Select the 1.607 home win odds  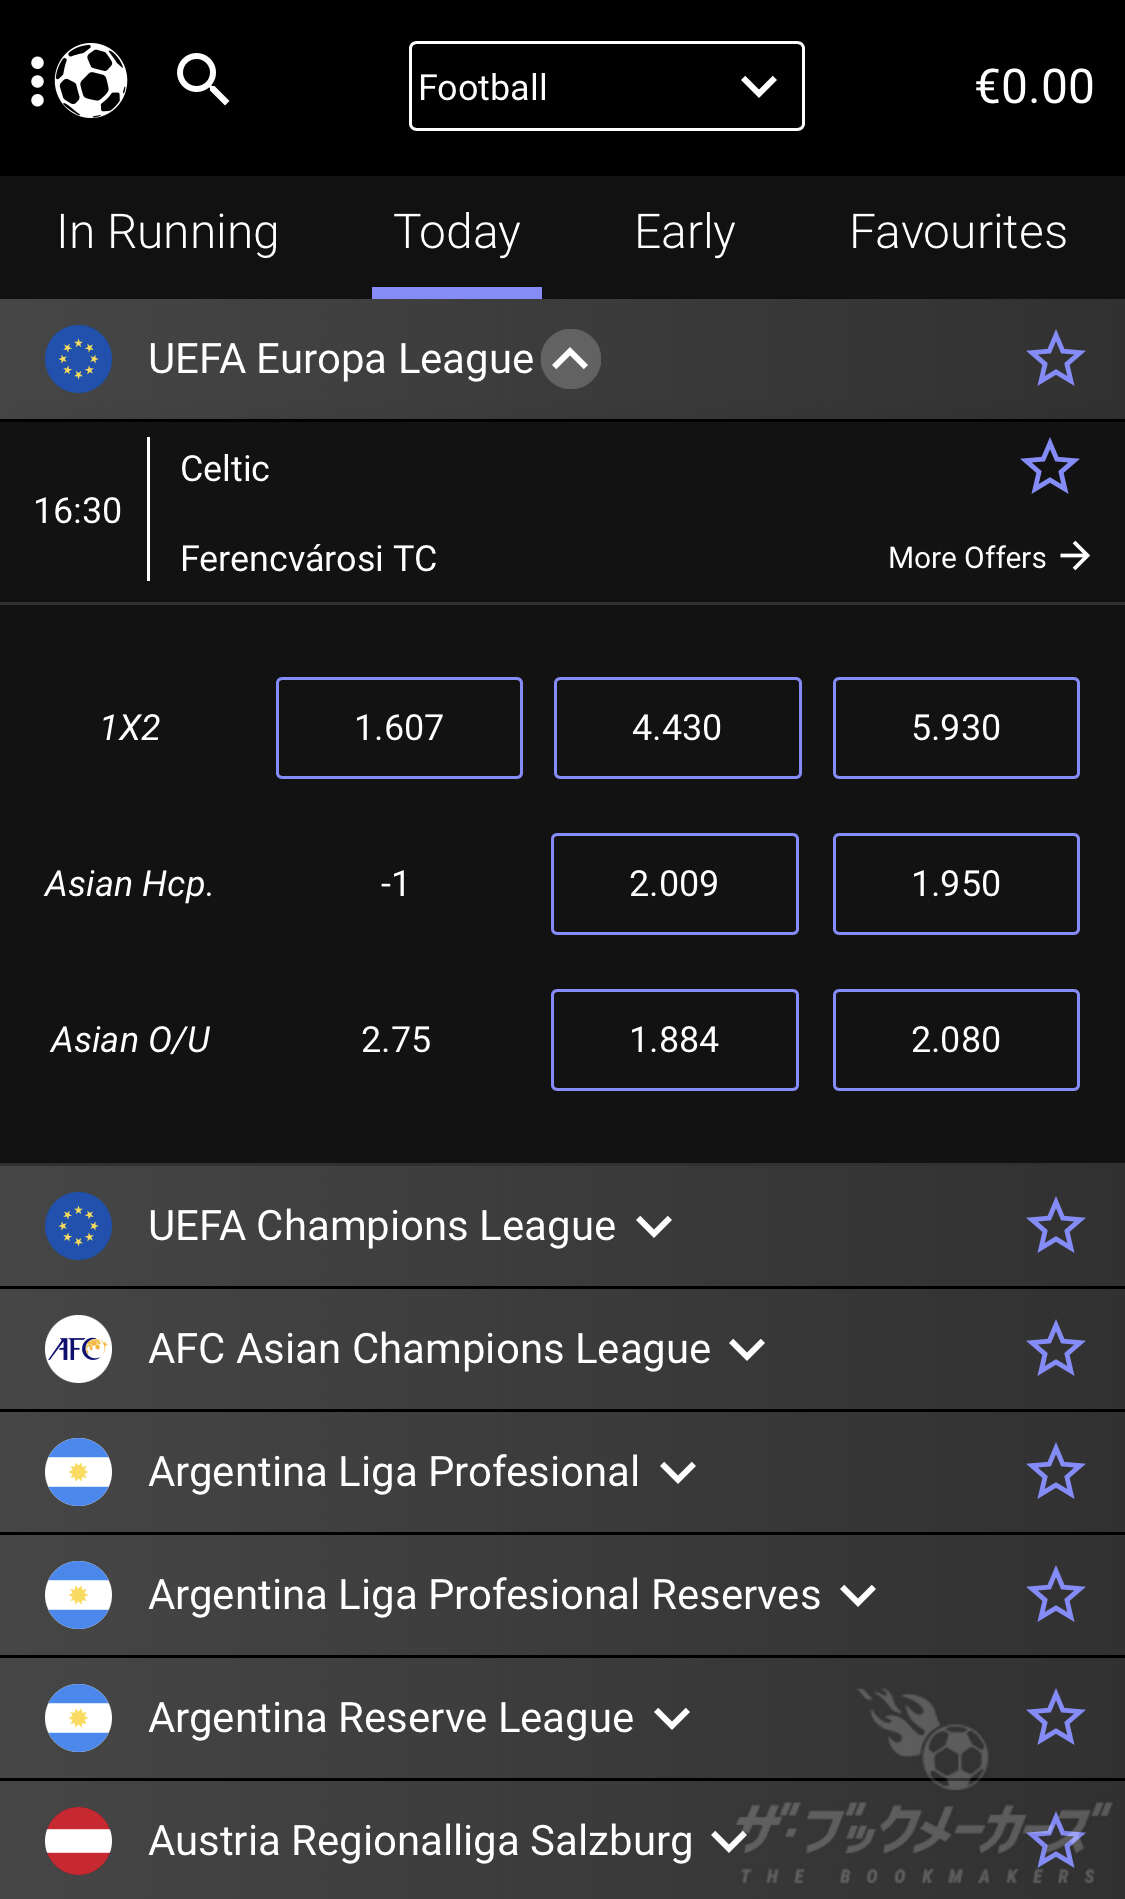[x=399, y=728]
